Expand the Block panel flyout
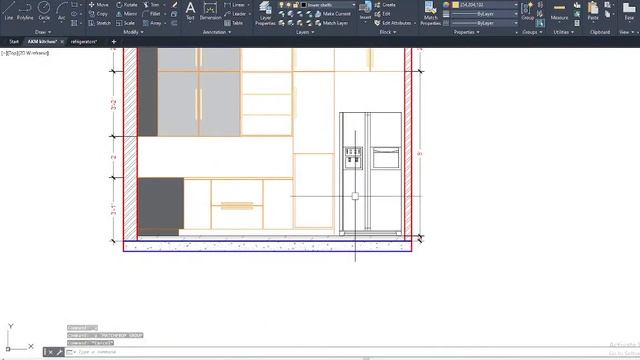 click(x=387, y=32)
